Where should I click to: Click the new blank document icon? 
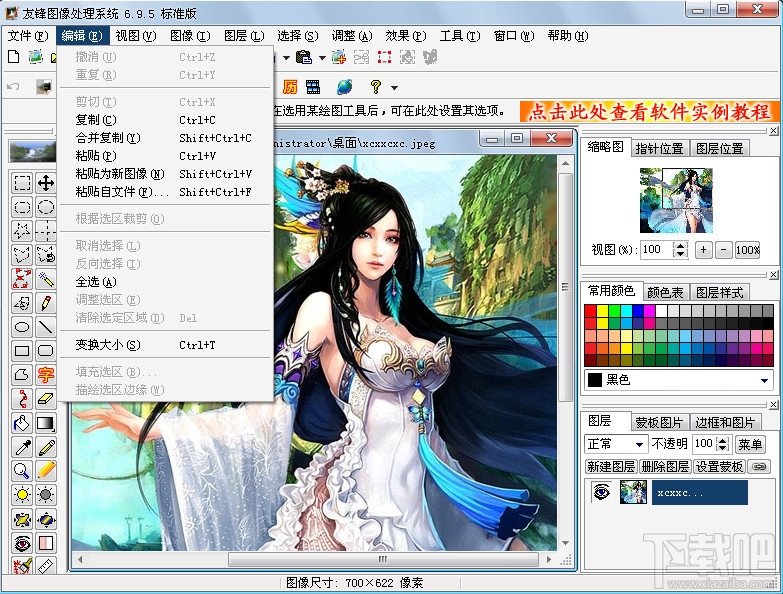point(13,57)
